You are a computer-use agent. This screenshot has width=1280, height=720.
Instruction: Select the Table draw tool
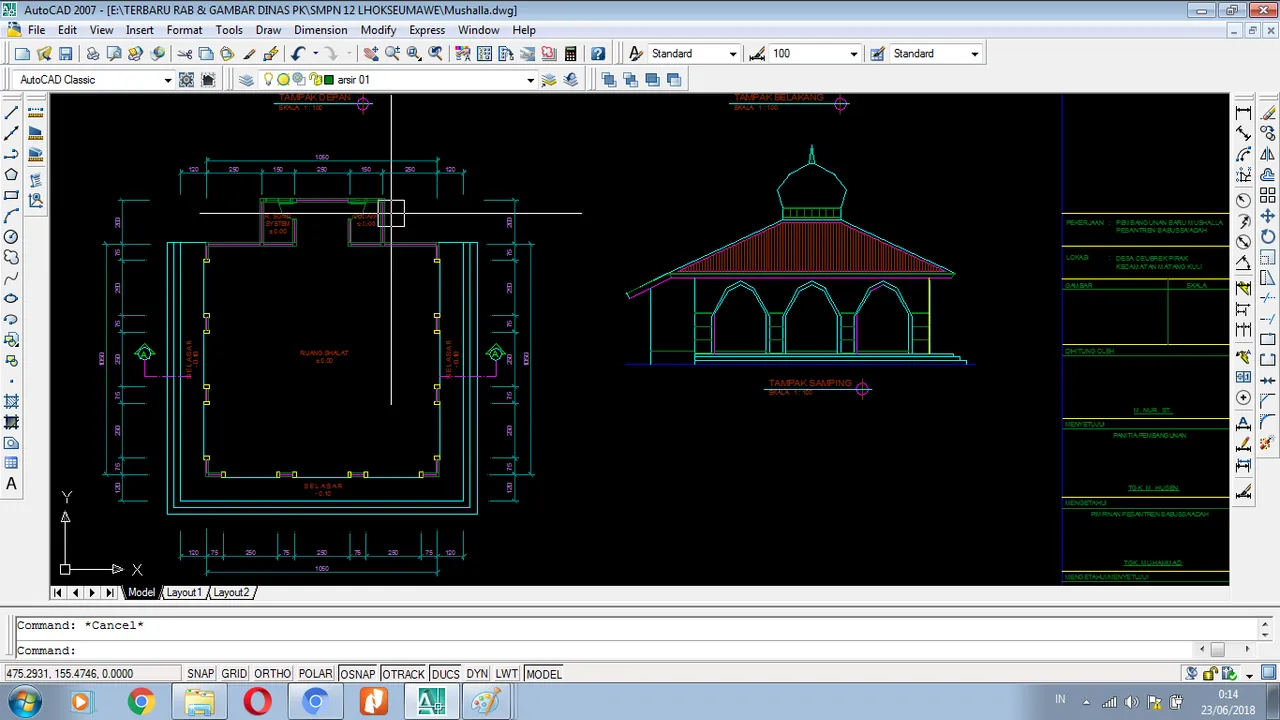12,463
